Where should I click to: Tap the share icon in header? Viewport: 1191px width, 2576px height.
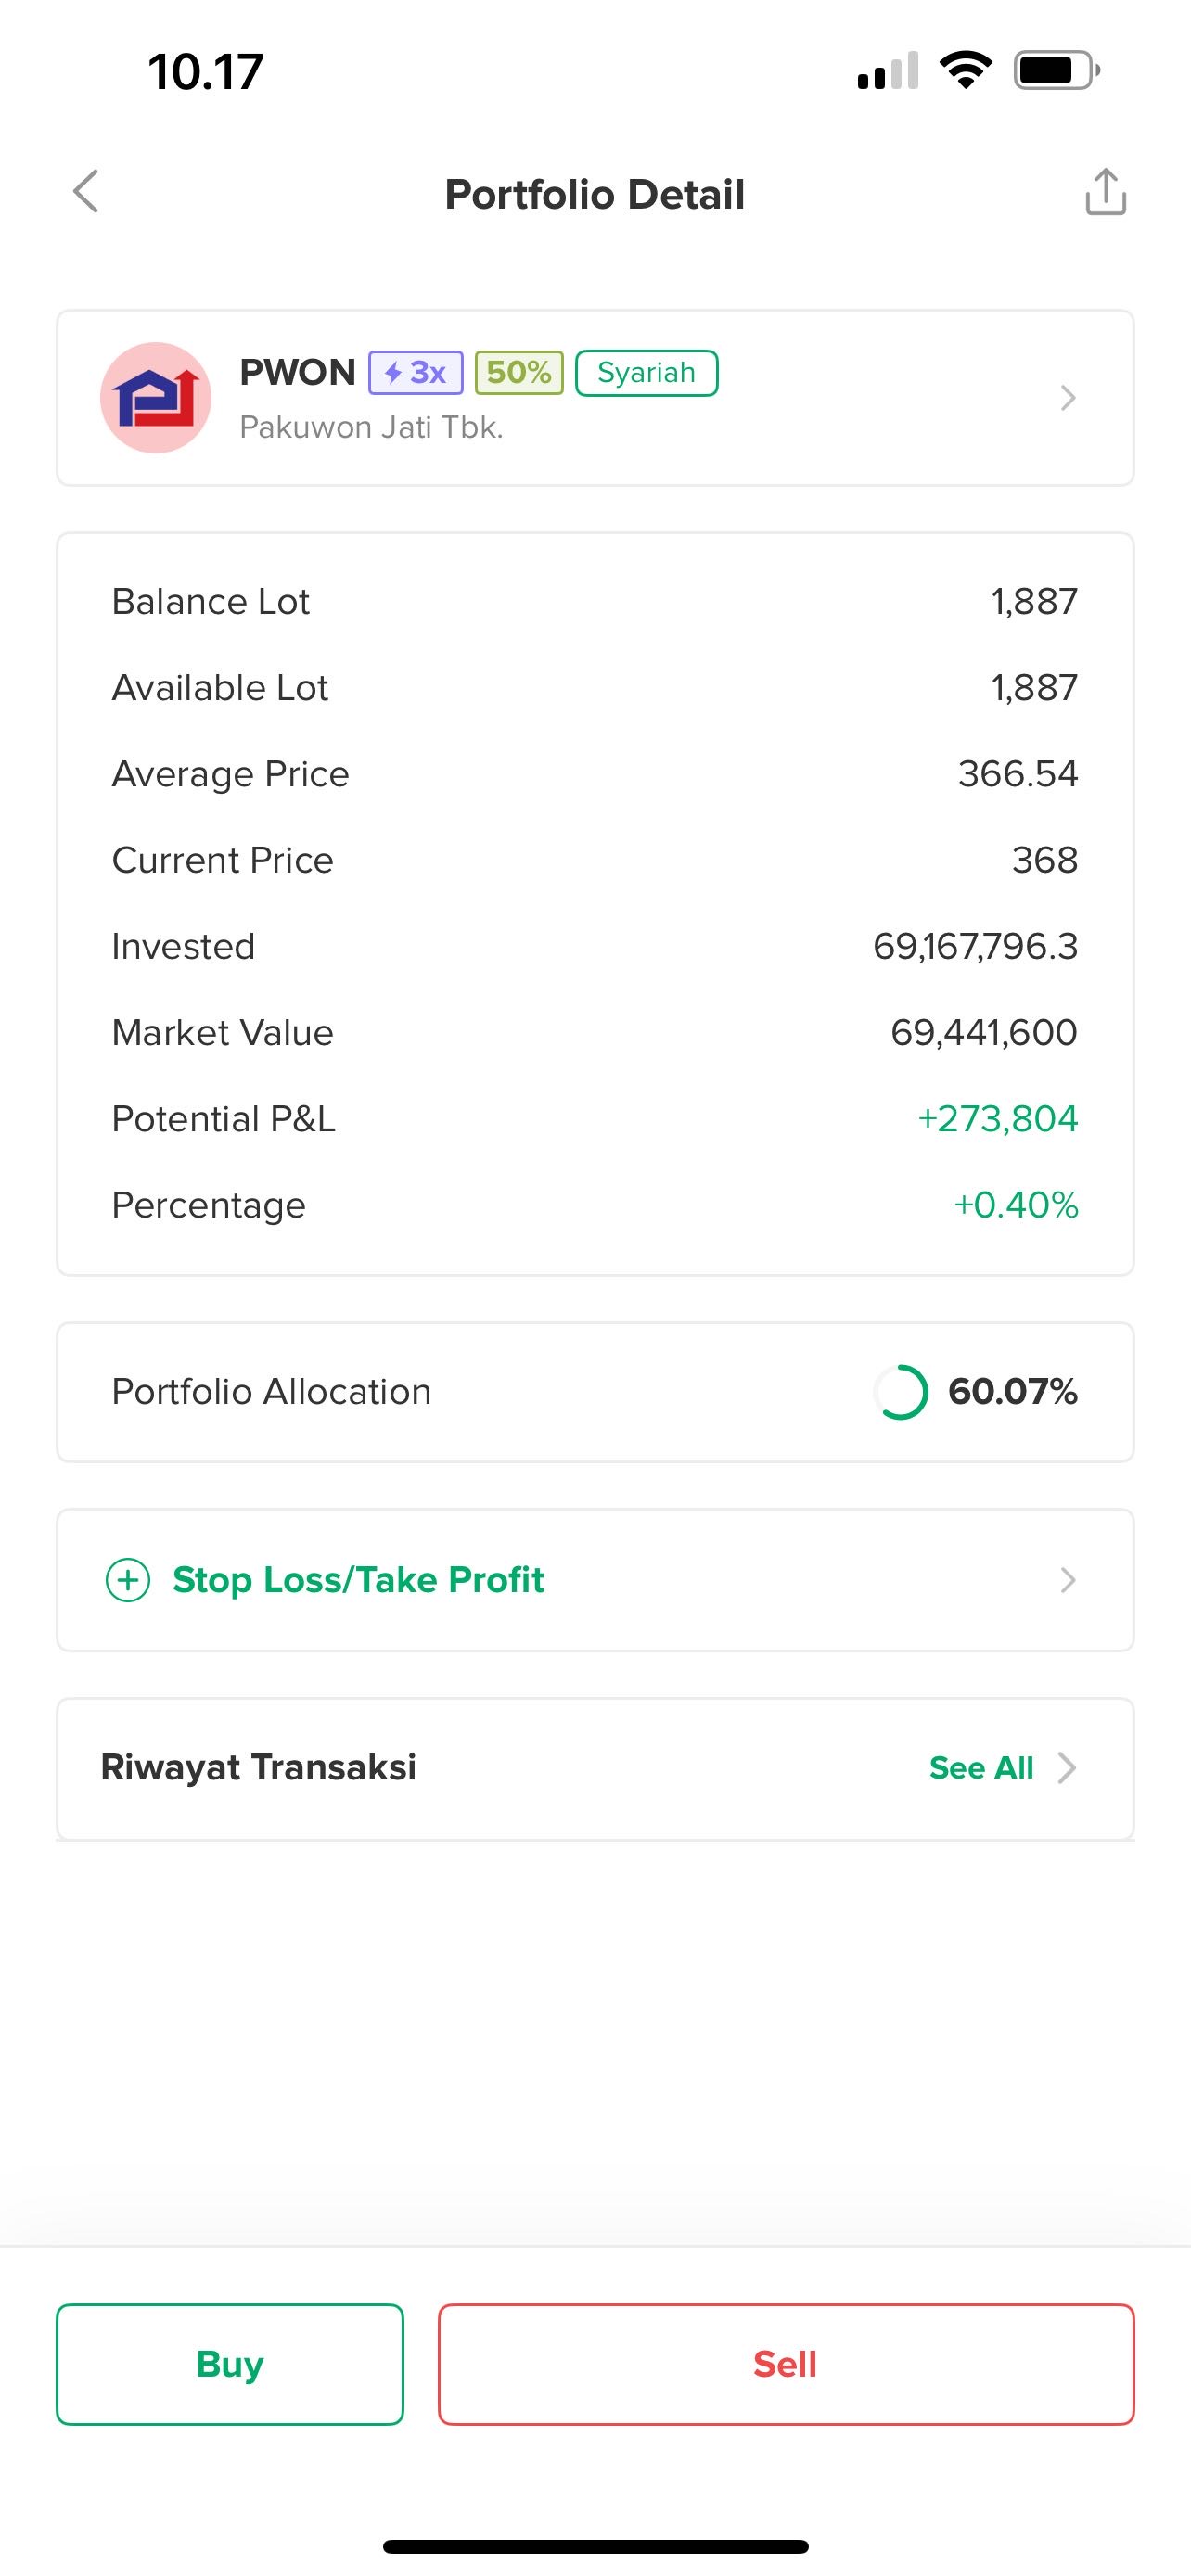pyautogui.click(x=1105, y=192)
